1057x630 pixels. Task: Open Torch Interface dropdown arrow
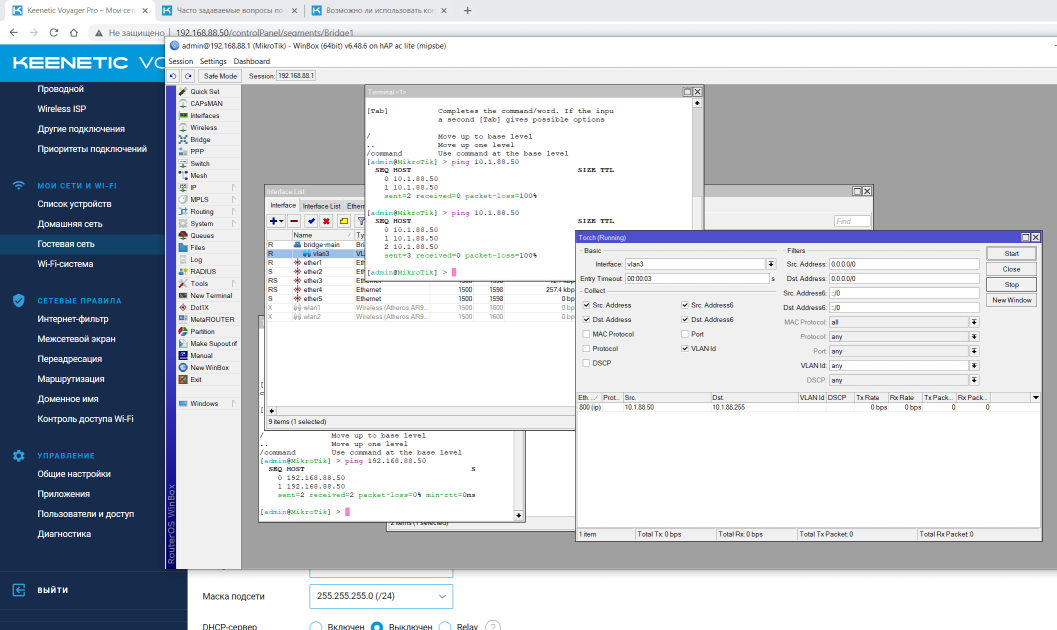[x=771, y=264]
